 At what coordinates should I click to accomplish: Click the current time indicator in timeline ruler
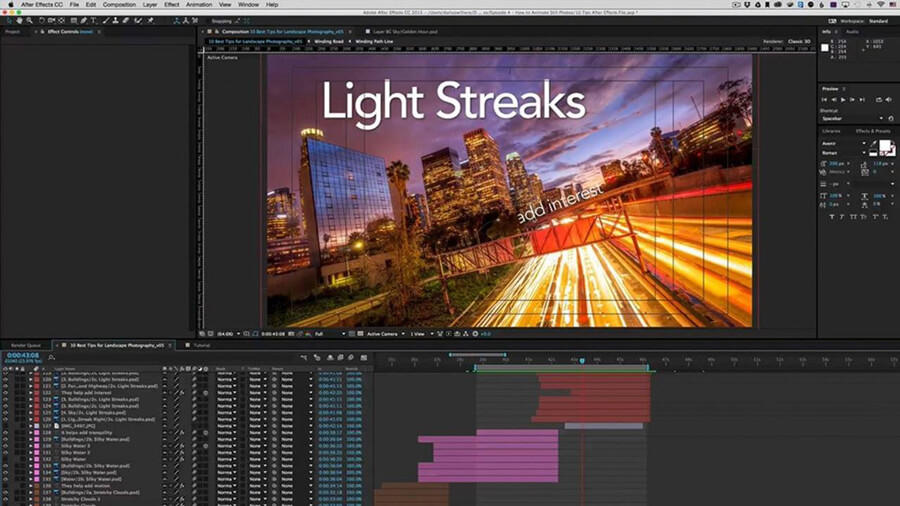(x=582, y=360)
